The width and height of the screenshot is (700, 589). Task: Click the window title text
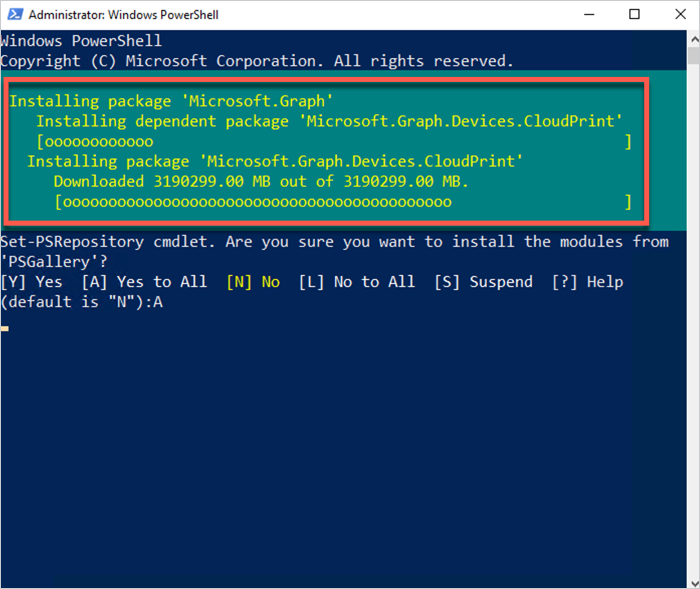(x=124, y=15)
